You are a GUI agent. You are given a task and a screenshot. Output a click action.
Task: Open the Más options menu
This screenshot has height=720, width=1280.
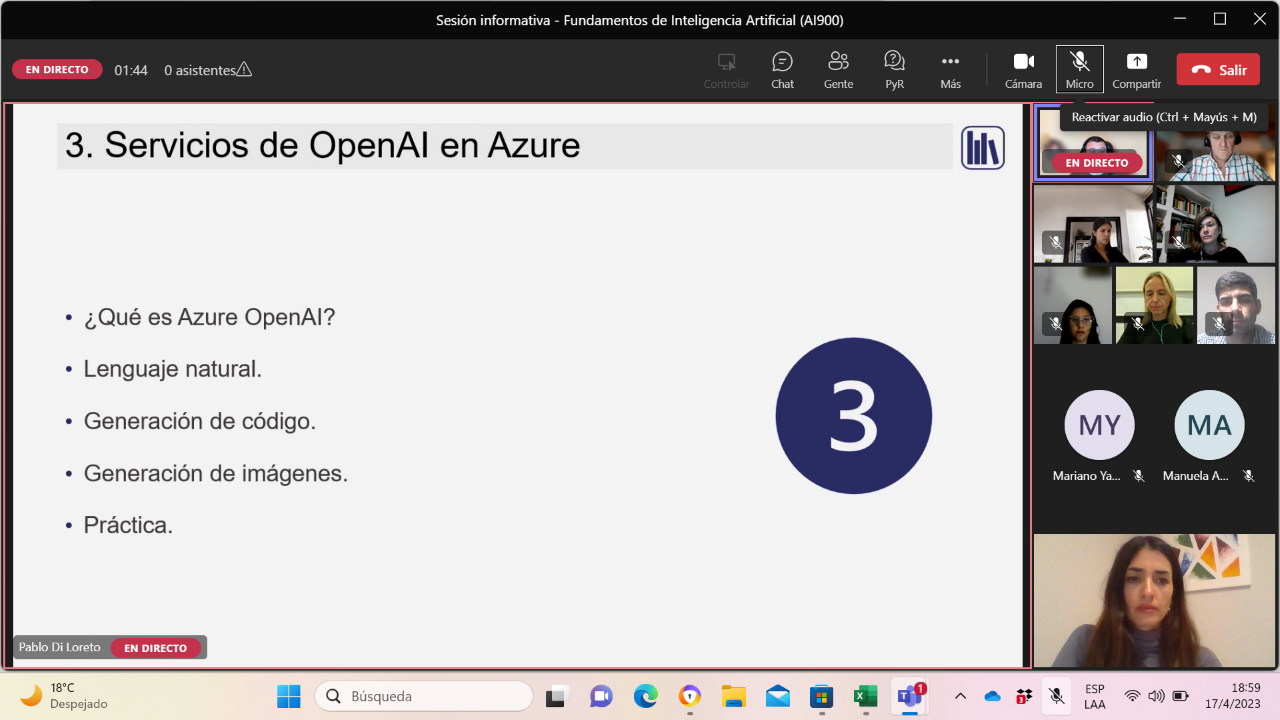coord(950,70)
